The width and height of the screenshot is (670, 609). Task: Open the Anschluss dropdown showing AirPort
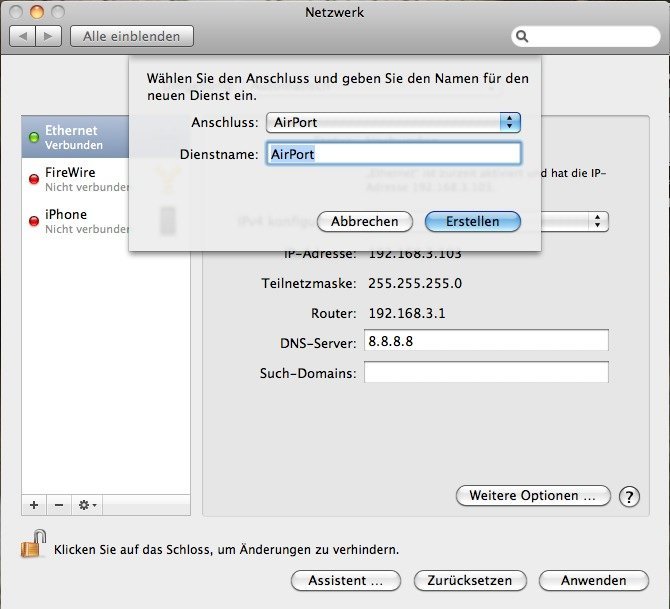pyautogui.click(x=393, y=123)
